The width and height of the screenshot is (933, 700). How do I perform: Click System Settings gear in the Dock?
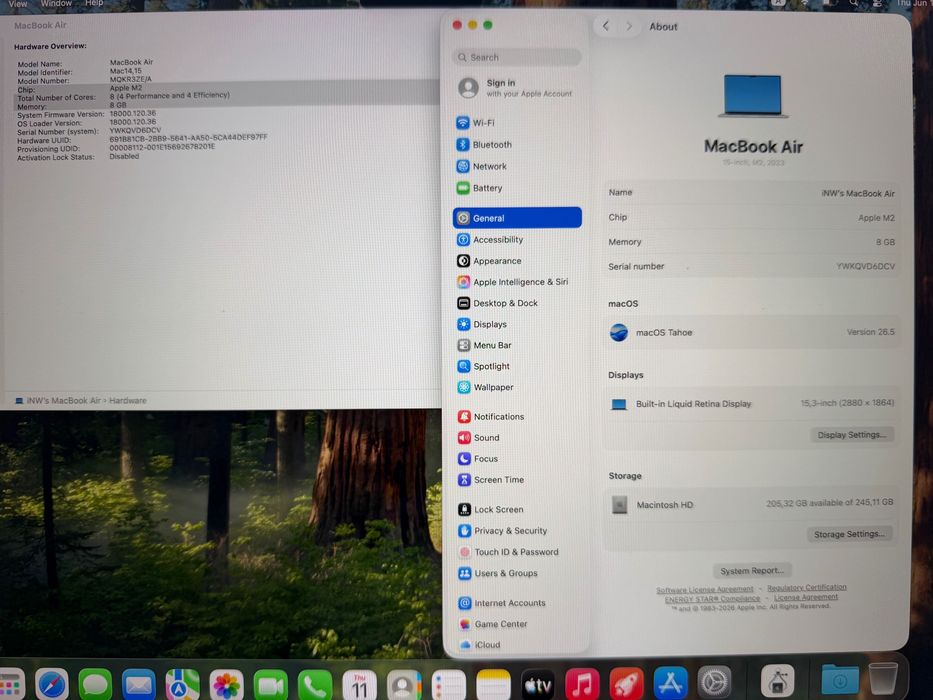click(714, 682)
